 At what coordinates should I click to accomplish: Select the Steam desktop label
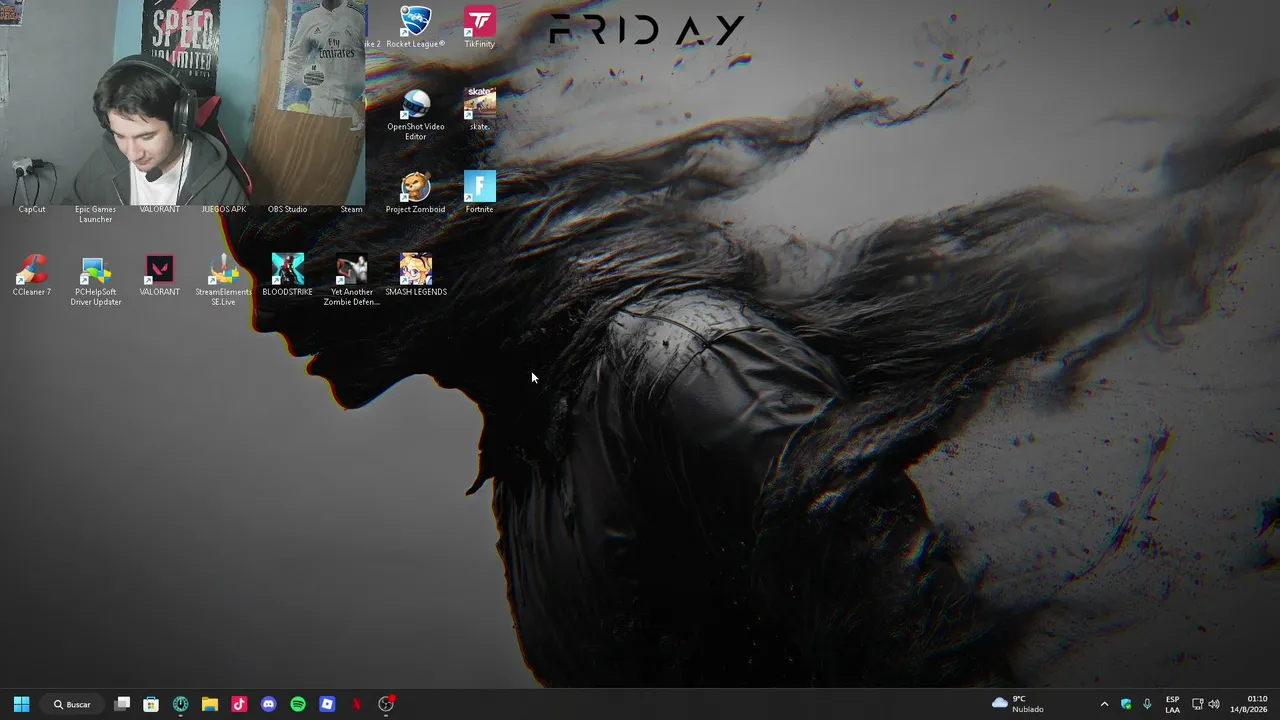[x=351, y=209]
